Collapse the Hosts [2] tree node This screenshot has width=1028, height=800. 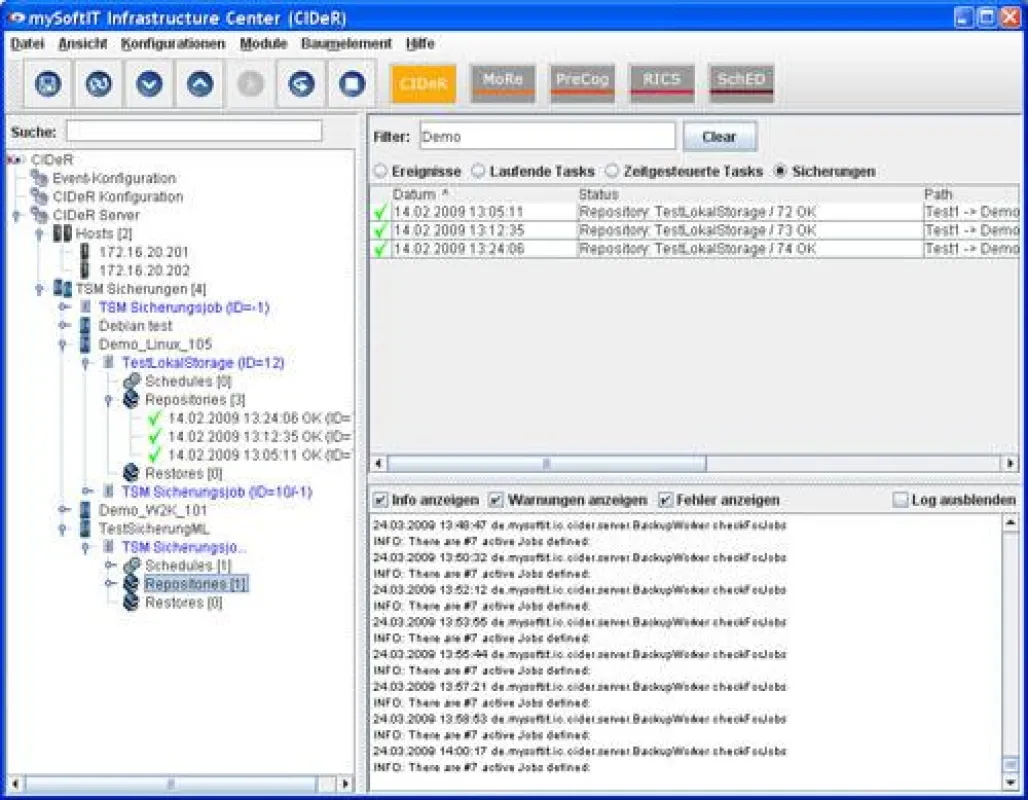point(39,233)
